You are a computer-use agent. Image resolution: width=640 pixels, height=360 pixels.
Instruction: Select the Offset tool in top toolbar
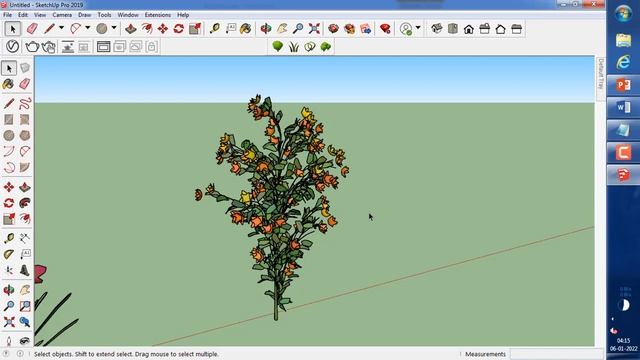pyautogui.click(x=147, y=29)
